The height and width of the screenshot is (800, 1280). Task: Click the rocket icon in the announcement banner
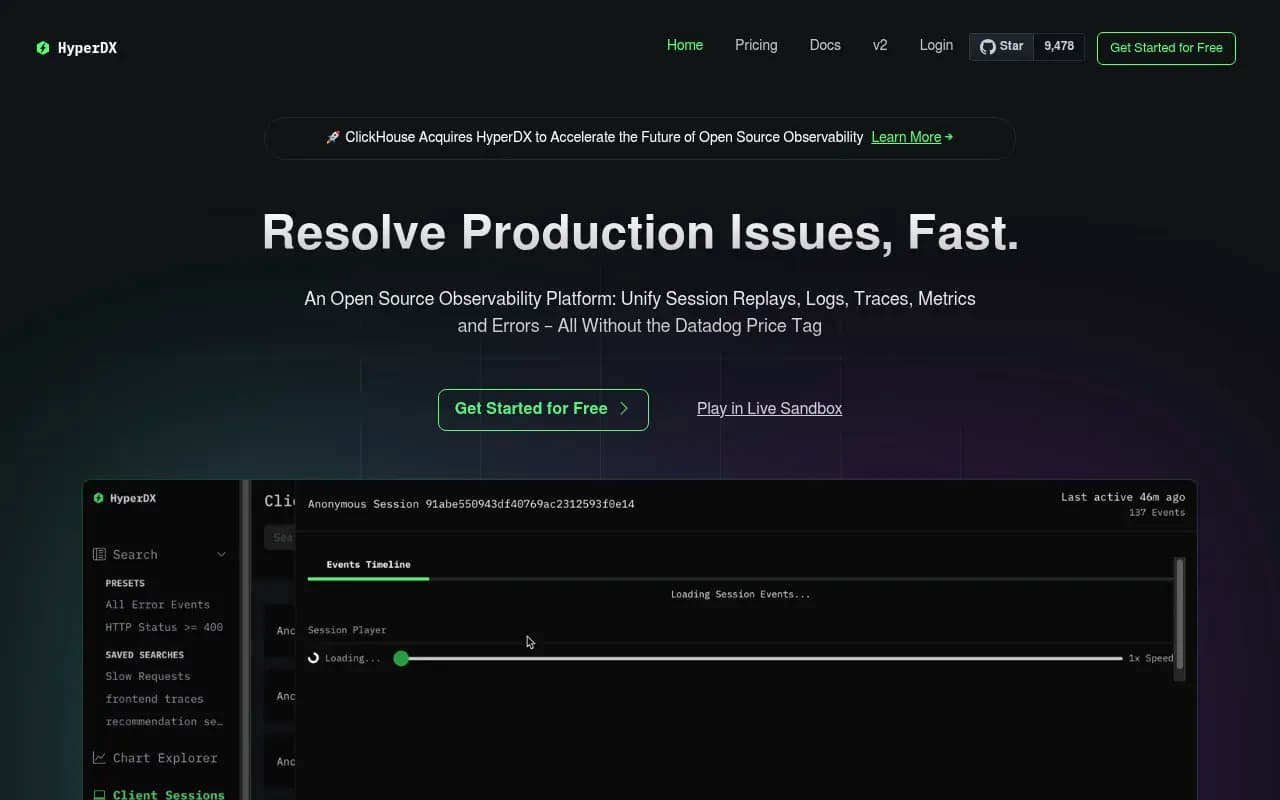[333, 137]
